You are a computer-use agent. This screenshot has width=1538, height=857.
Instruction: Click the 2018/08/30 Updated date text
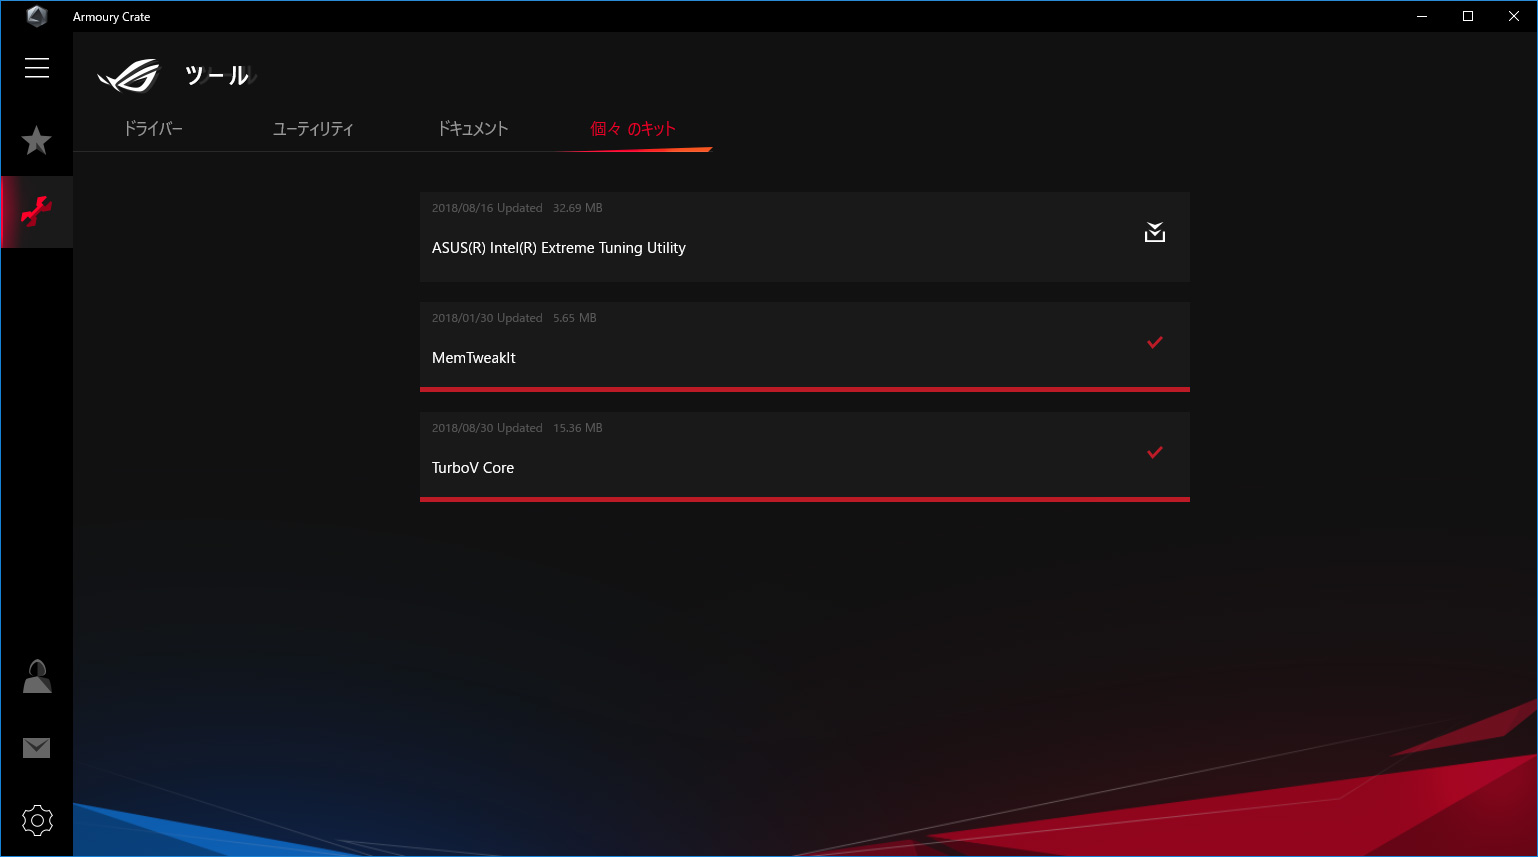pos(487,428)
